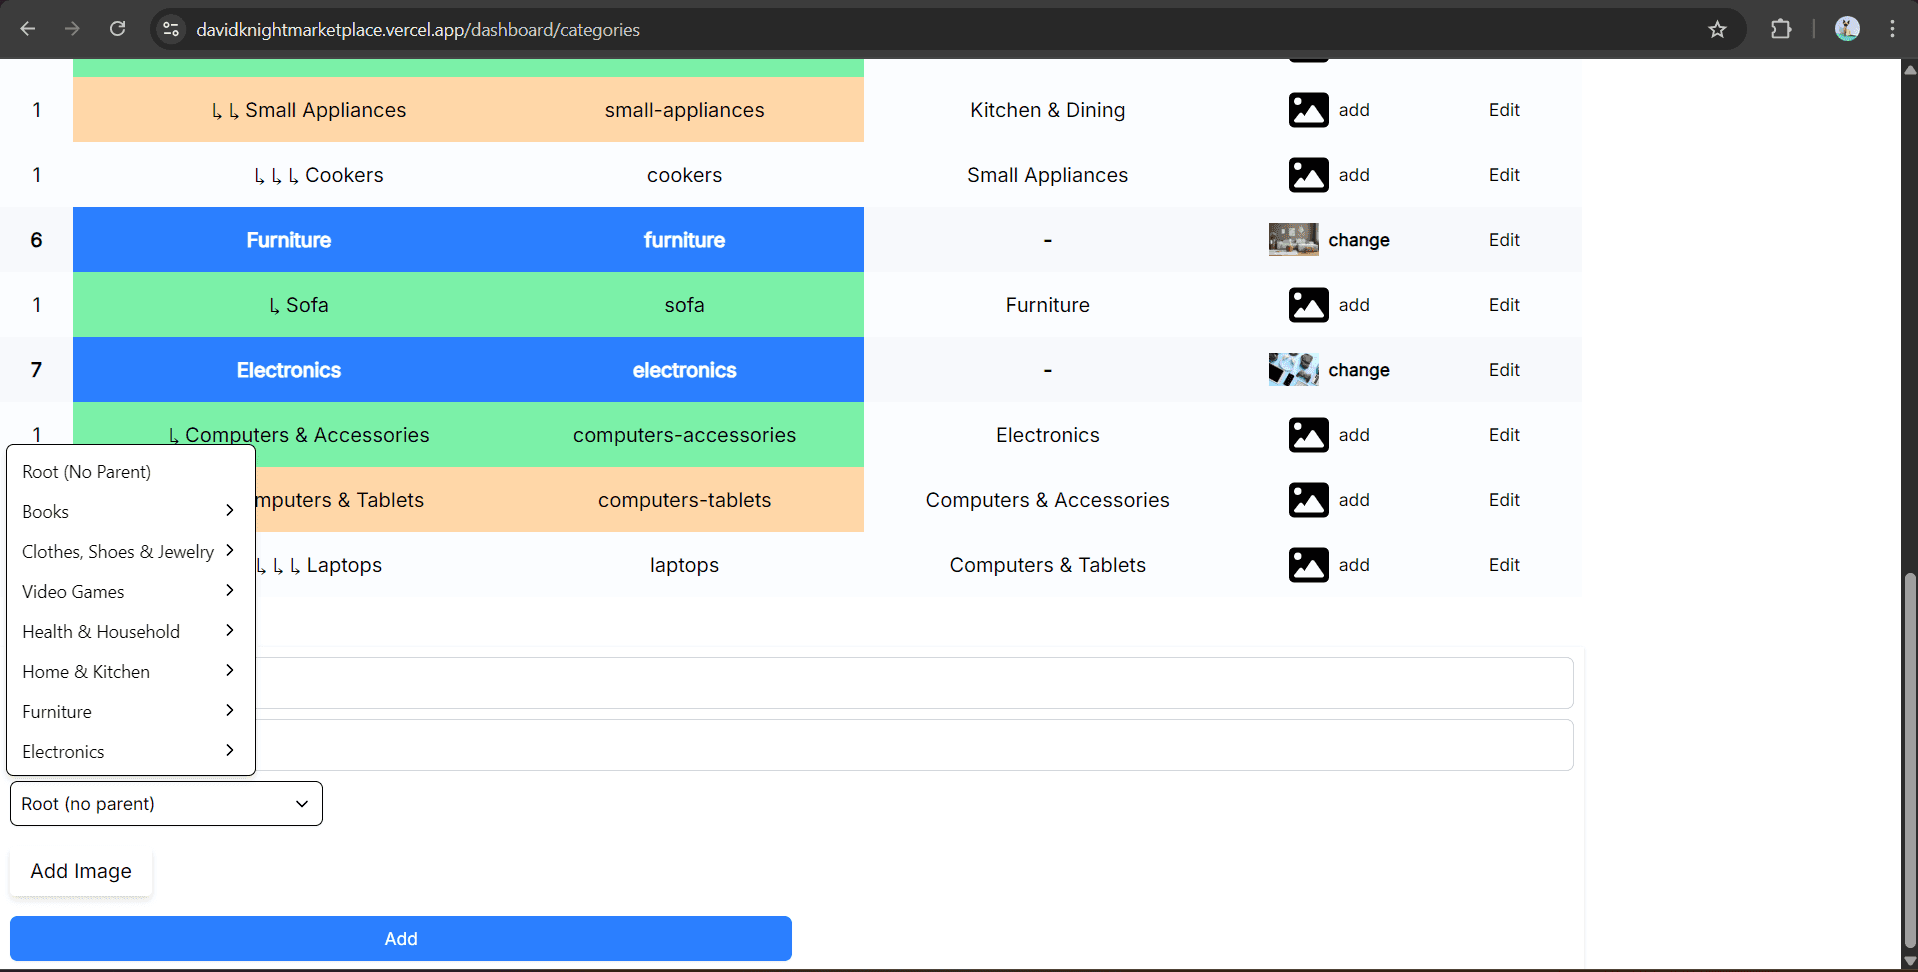The image size is (1918, 972).
Task: Click the Furniture category thumbnail image
Action: [x=1293, y=240]
